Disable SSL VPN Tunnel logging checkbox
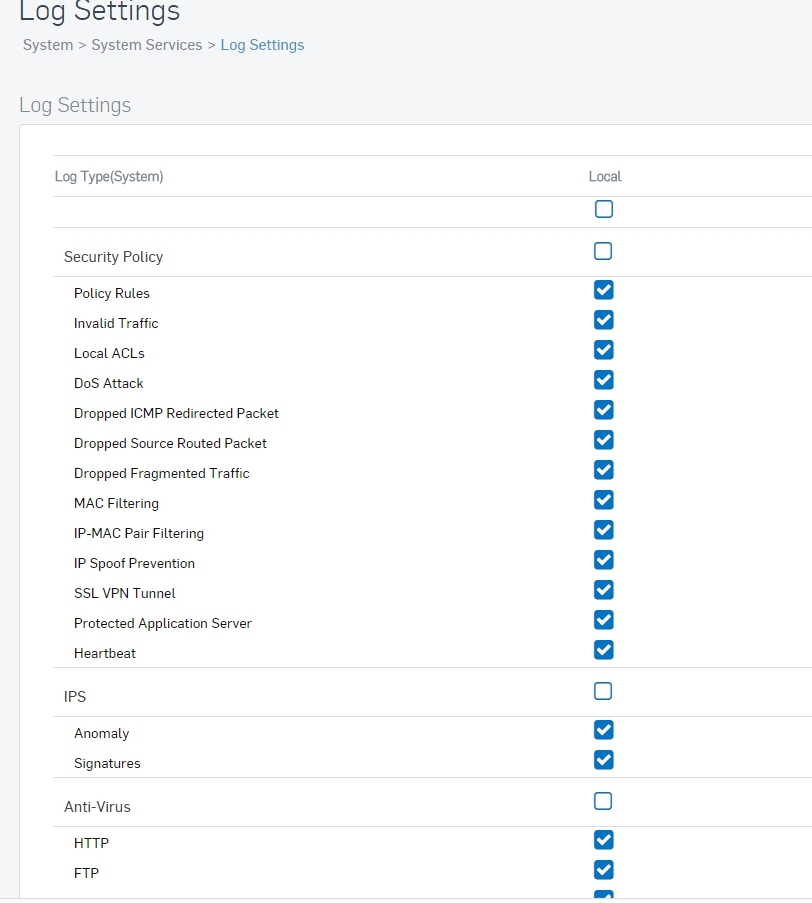Image resolution: width=812 pixels, height=903 pixels. click(604, 589)
